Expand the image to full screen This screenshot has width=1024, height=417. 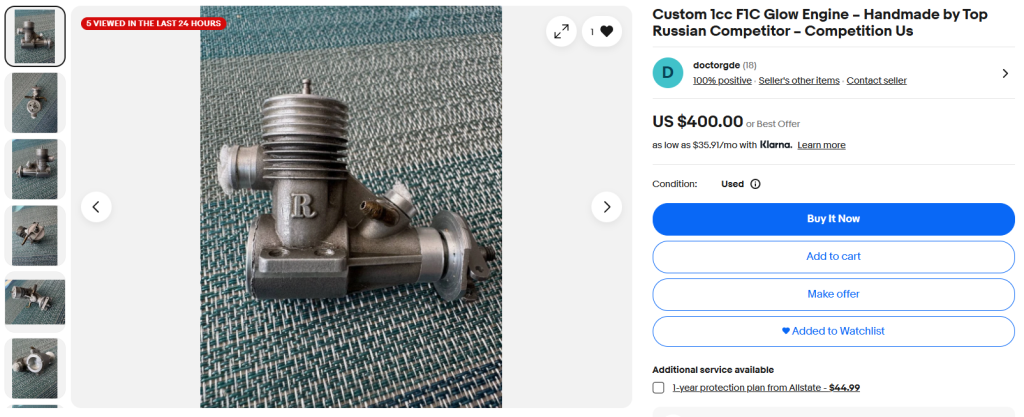pyautogui.click(x=561, y=31)
